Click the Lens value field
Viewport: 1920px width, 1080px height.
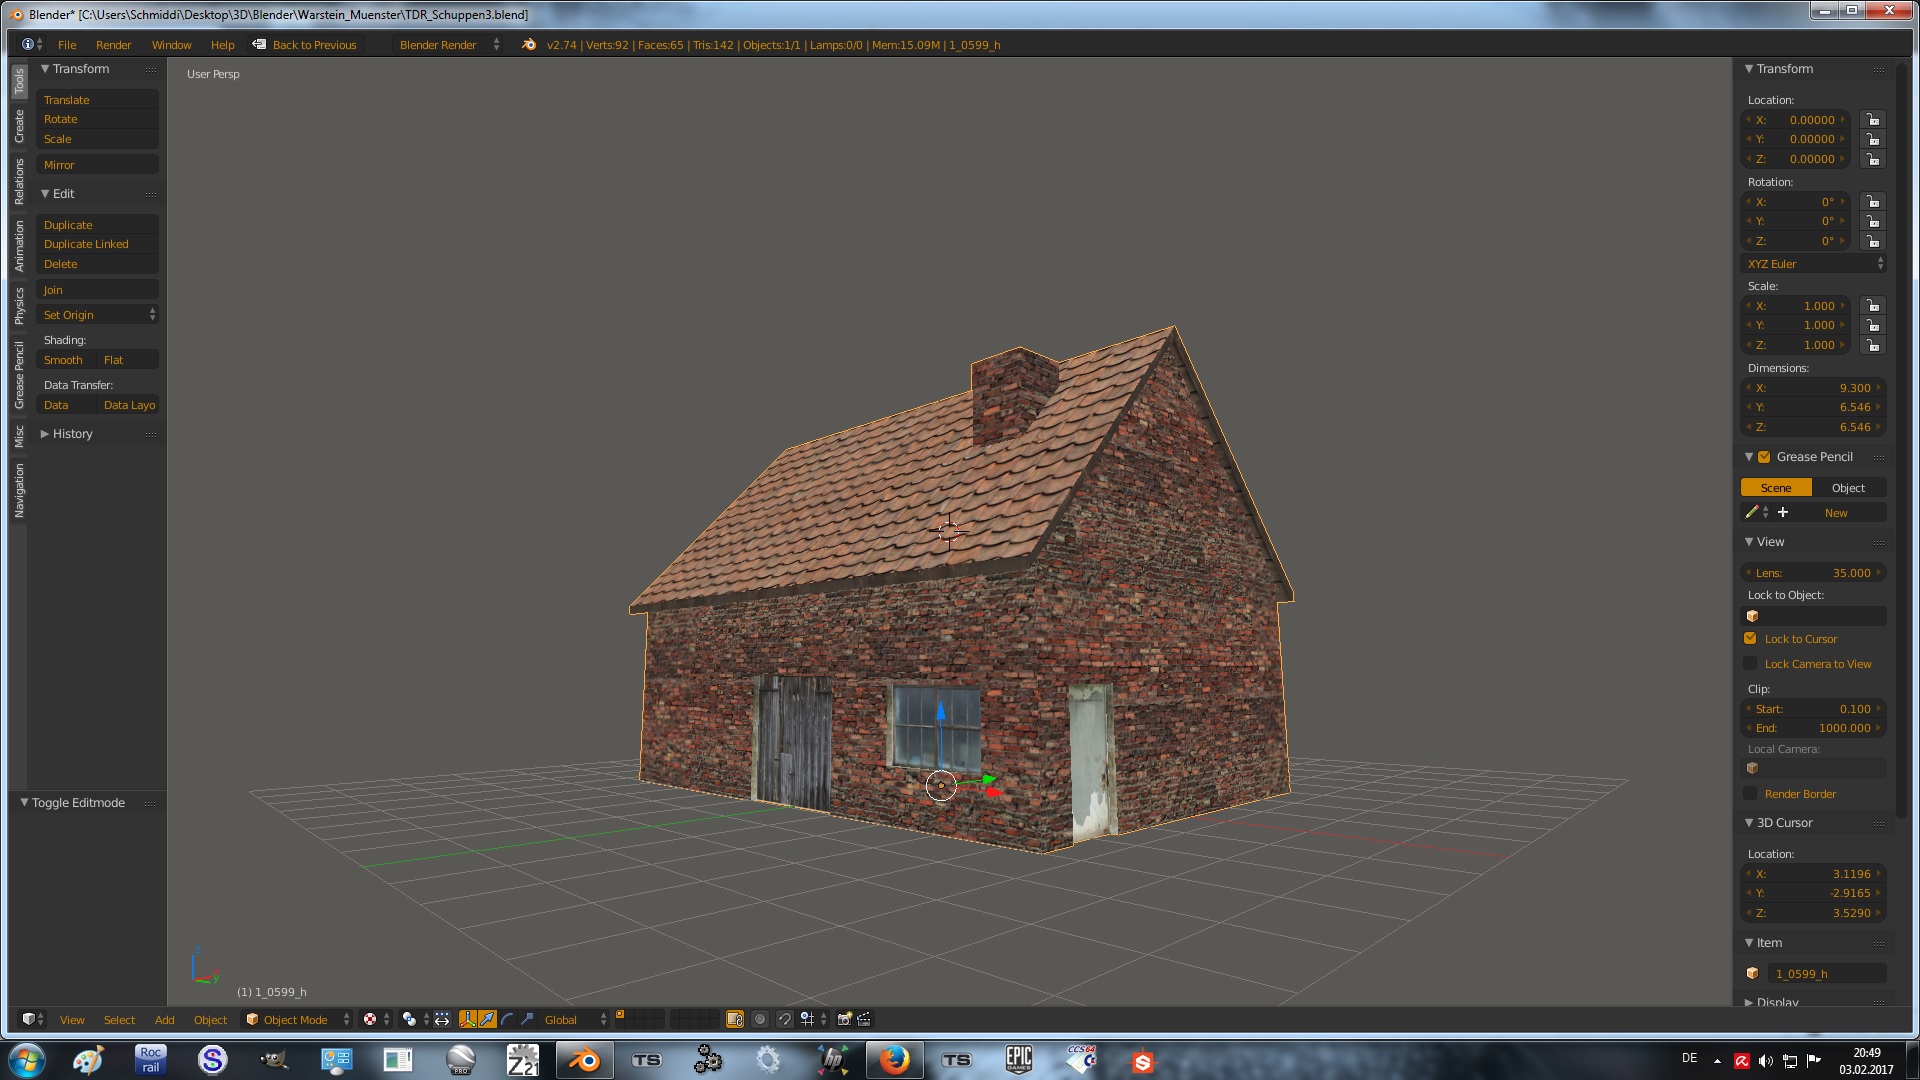pyautogui.click(x=1812, y=573)
